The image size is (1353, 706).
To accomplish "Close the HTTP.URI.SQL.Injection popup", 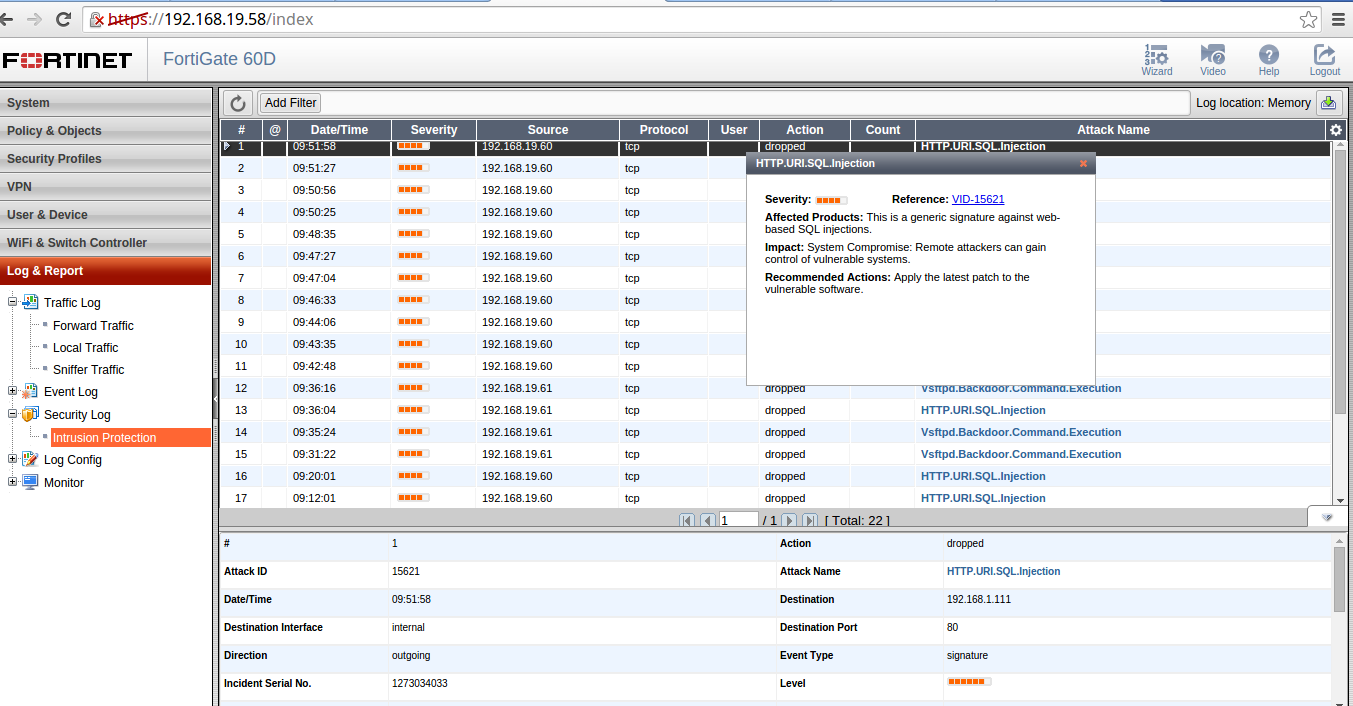I will tap(1083, 164).
